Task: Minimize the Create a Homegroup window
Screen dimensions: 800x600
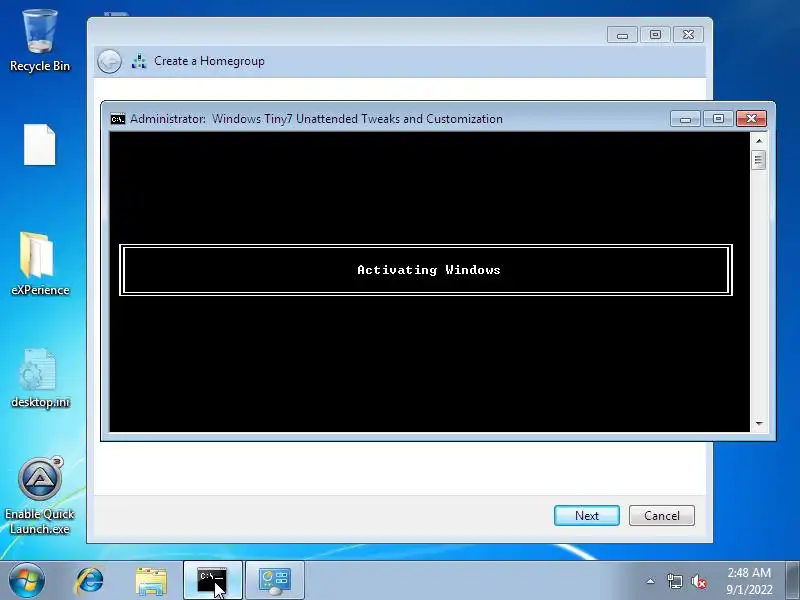Action: tap(622, 35)
